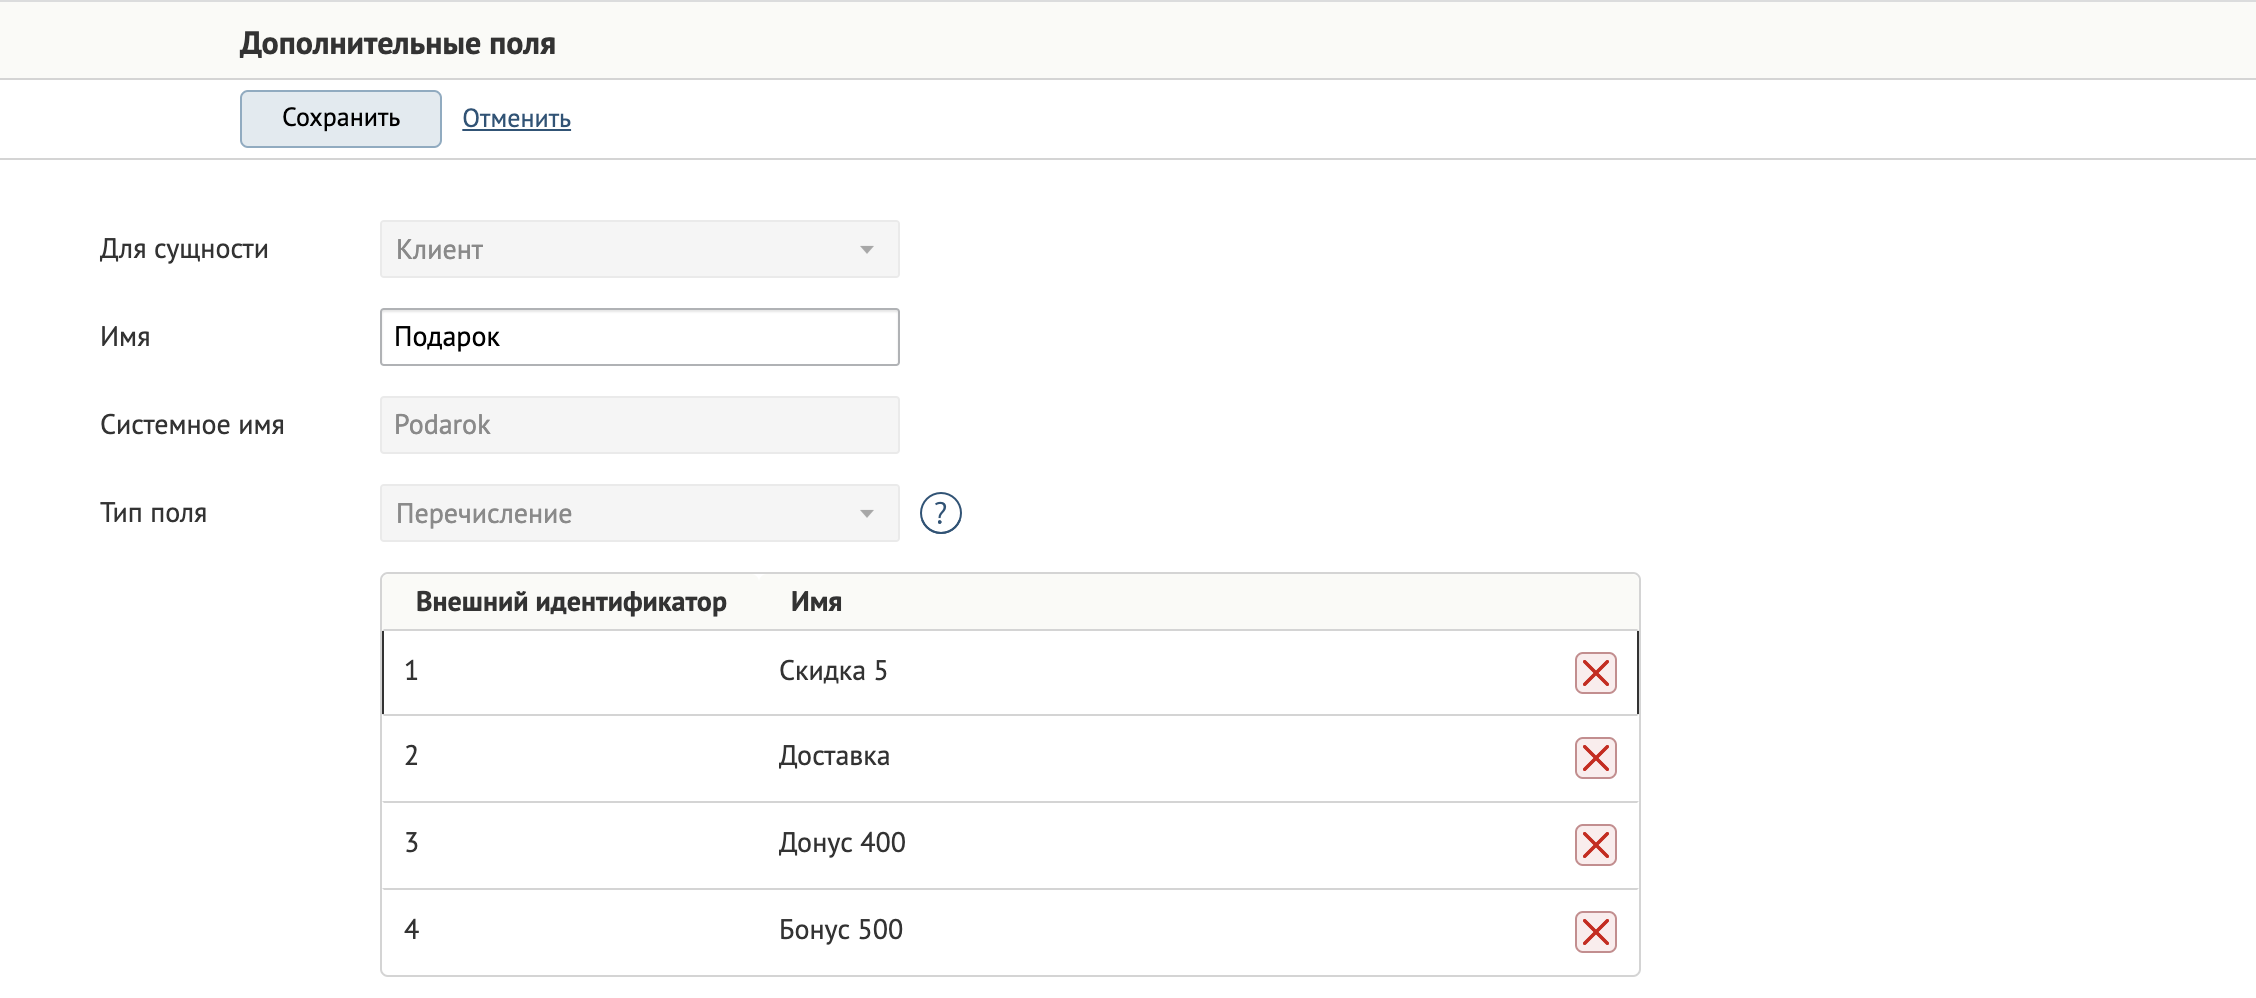Open the field type help icon
This screenshot has width=2256, height=998.
click(x=940, y=513)
